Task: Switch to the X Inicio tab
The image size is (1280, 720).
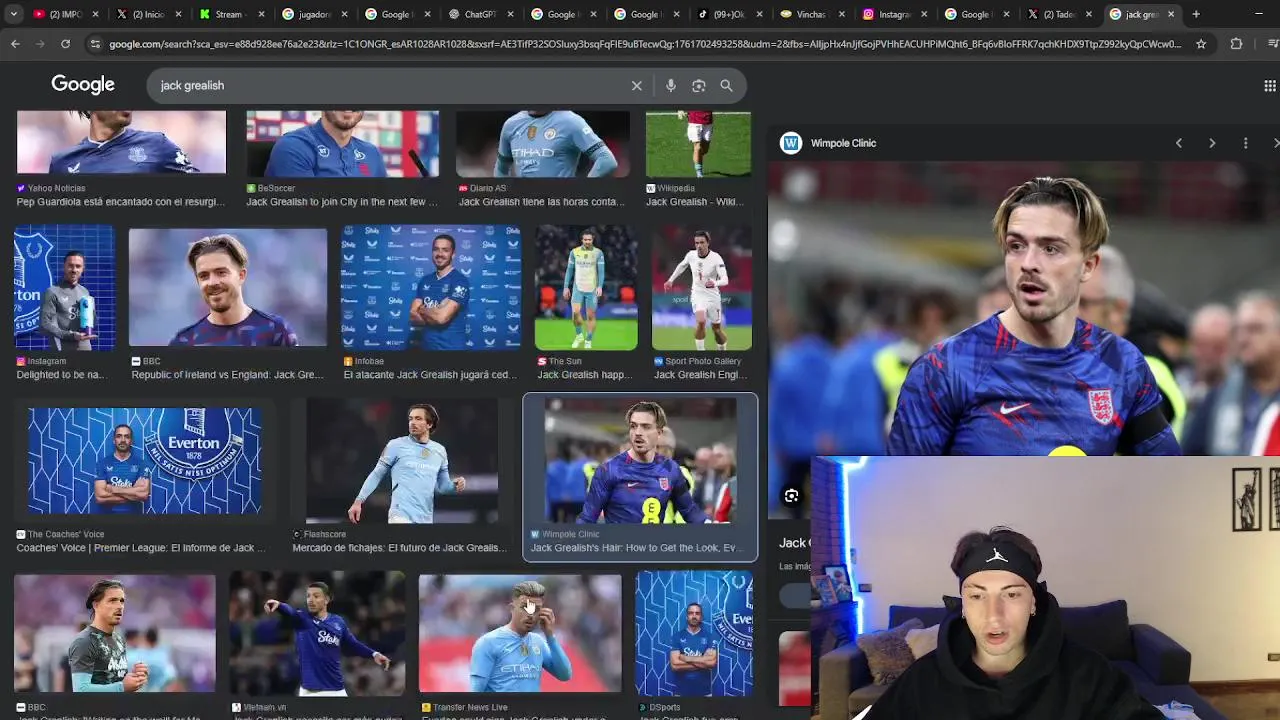Action: pos(149,14)
